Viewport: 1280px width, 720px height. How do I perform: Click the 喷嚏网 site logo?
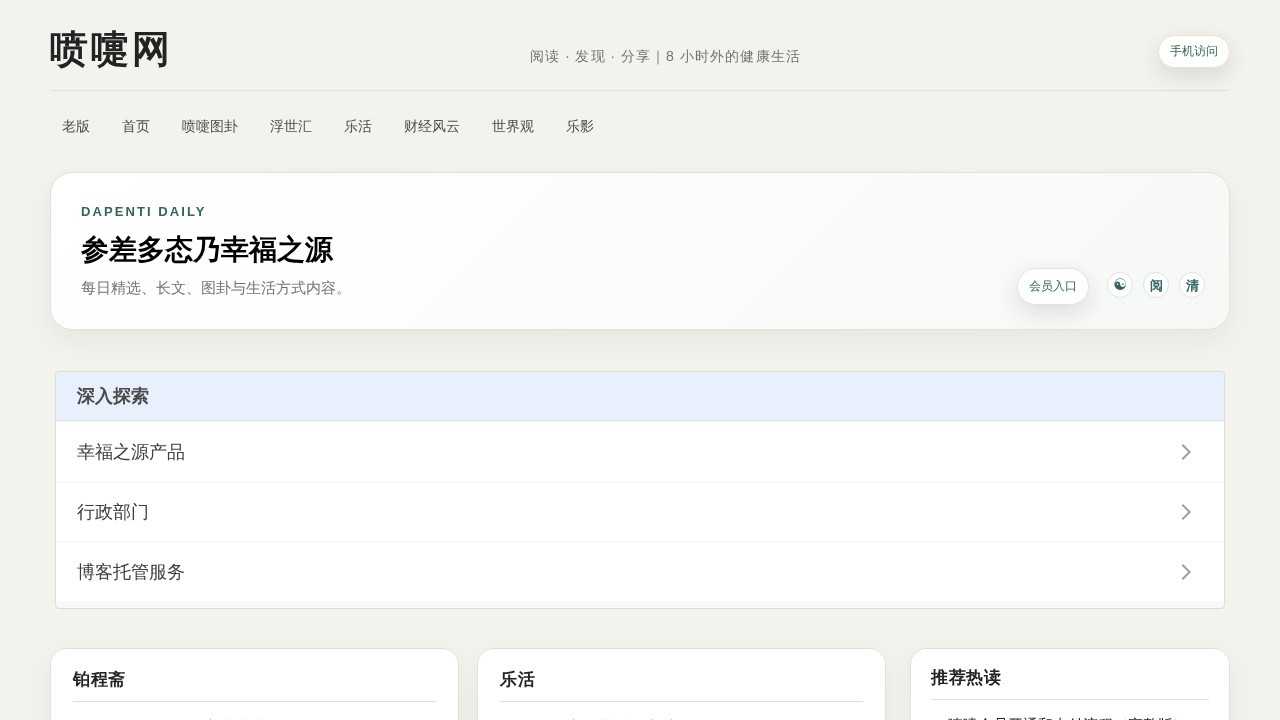[110, 50]
